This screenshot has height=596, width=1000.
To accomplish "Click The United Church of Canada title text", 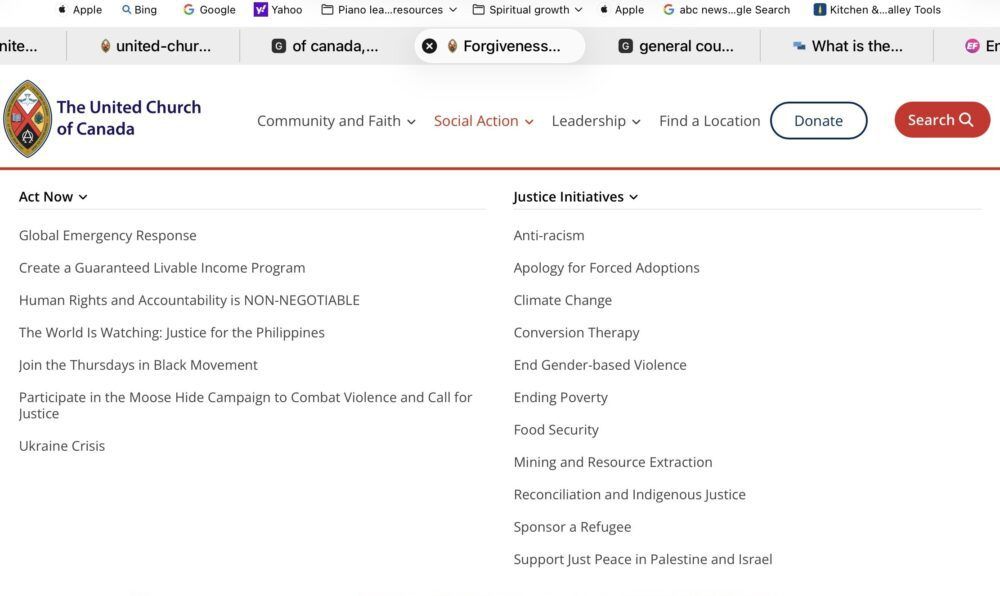I will [x=129, y=118].
